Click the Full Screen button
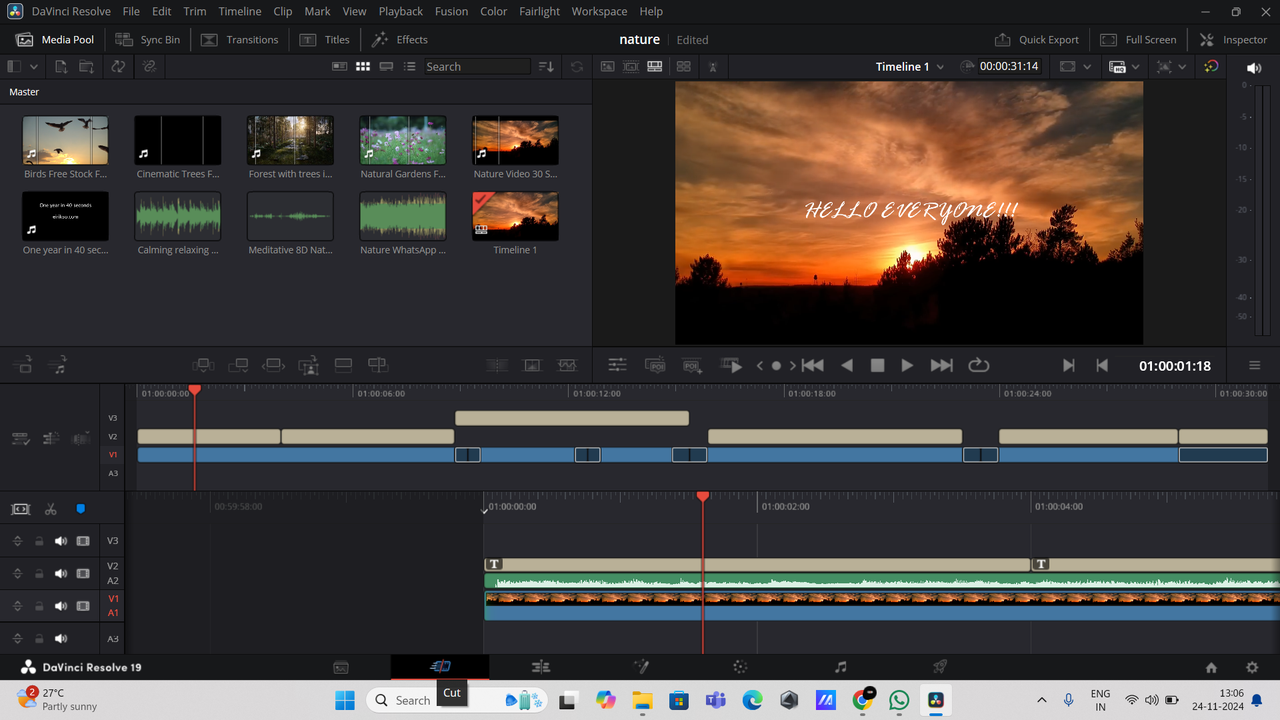This screenshot has width=1280, height=720. [1139, 40]
